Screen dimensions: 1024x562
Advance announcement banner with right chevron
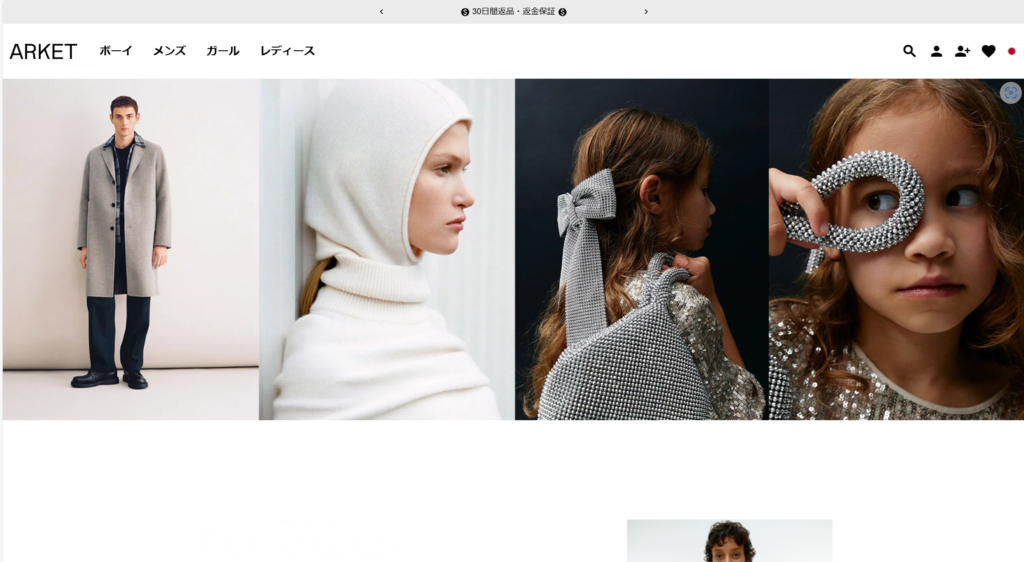pos(646,12)
